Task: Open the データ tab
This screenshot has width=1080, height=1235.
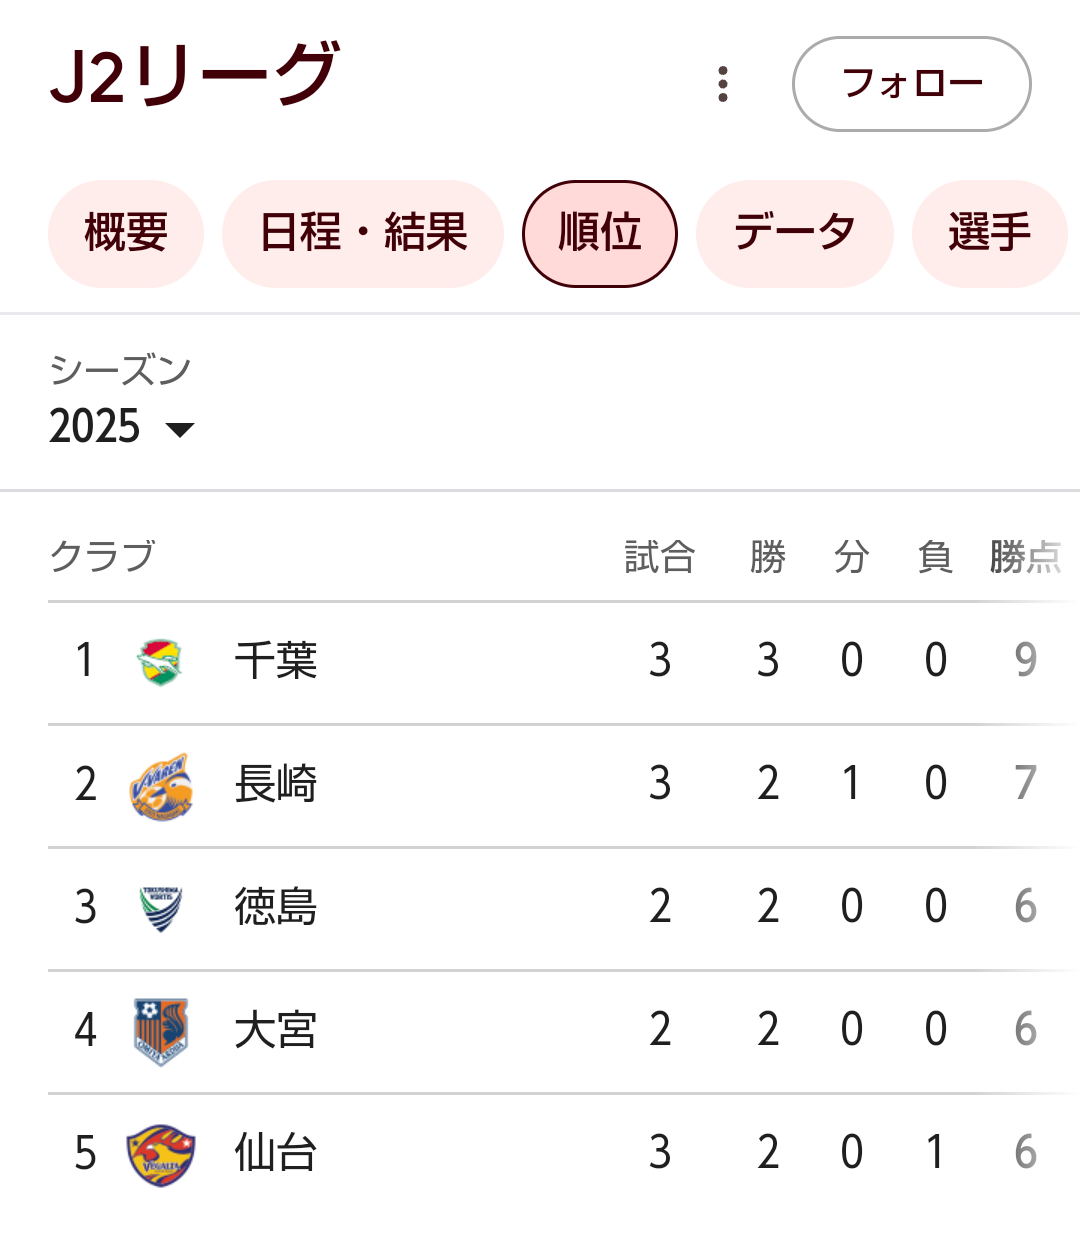Action: 795,233
